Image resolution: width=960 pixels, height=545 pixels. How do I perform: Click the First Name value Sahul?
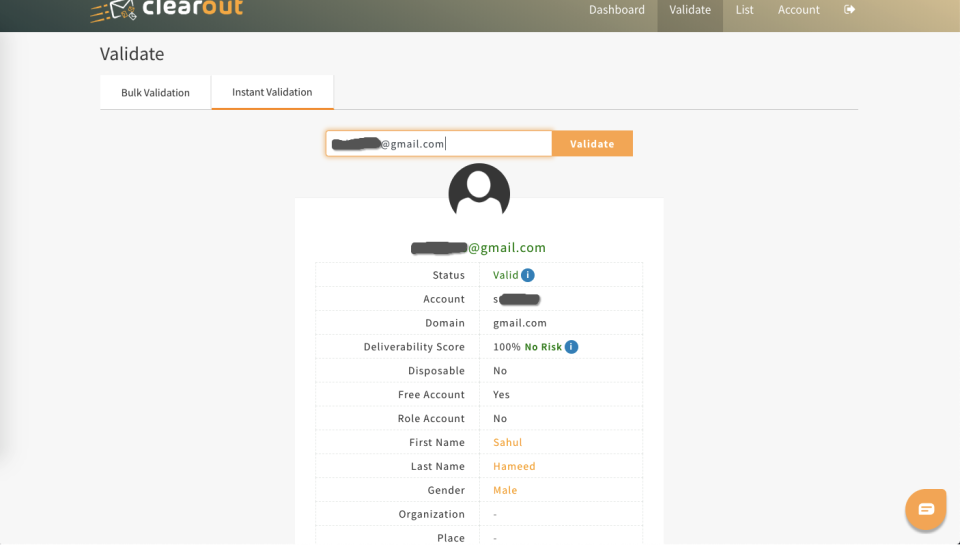[507, 443]
